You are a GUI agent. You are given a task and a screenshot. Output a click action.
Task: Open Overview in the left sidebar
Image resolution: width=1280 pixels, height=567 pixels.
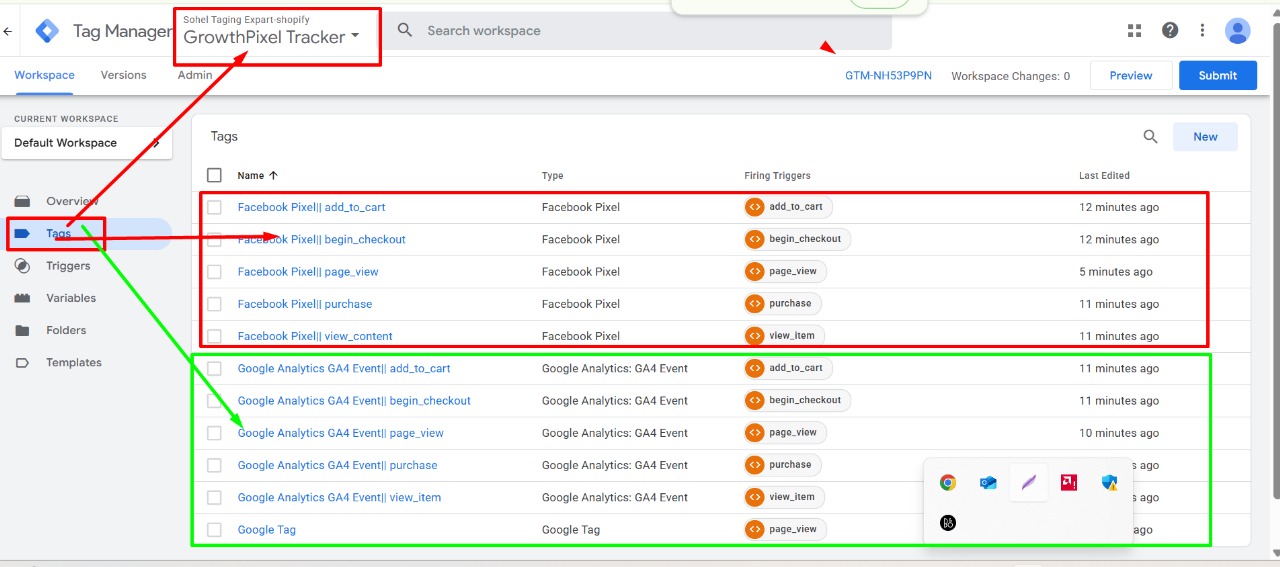pyautogui.click(x=72, y=201)
